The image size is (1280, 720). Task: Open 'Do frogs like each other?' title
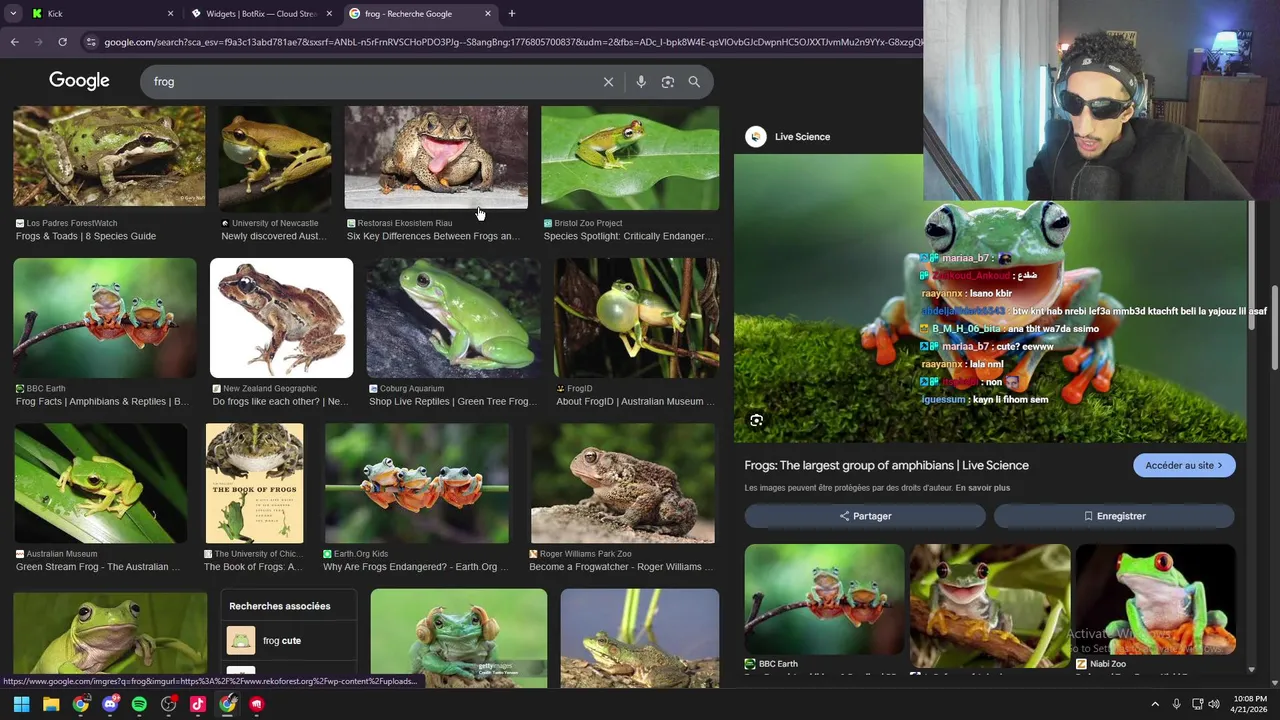pos(281,401)
